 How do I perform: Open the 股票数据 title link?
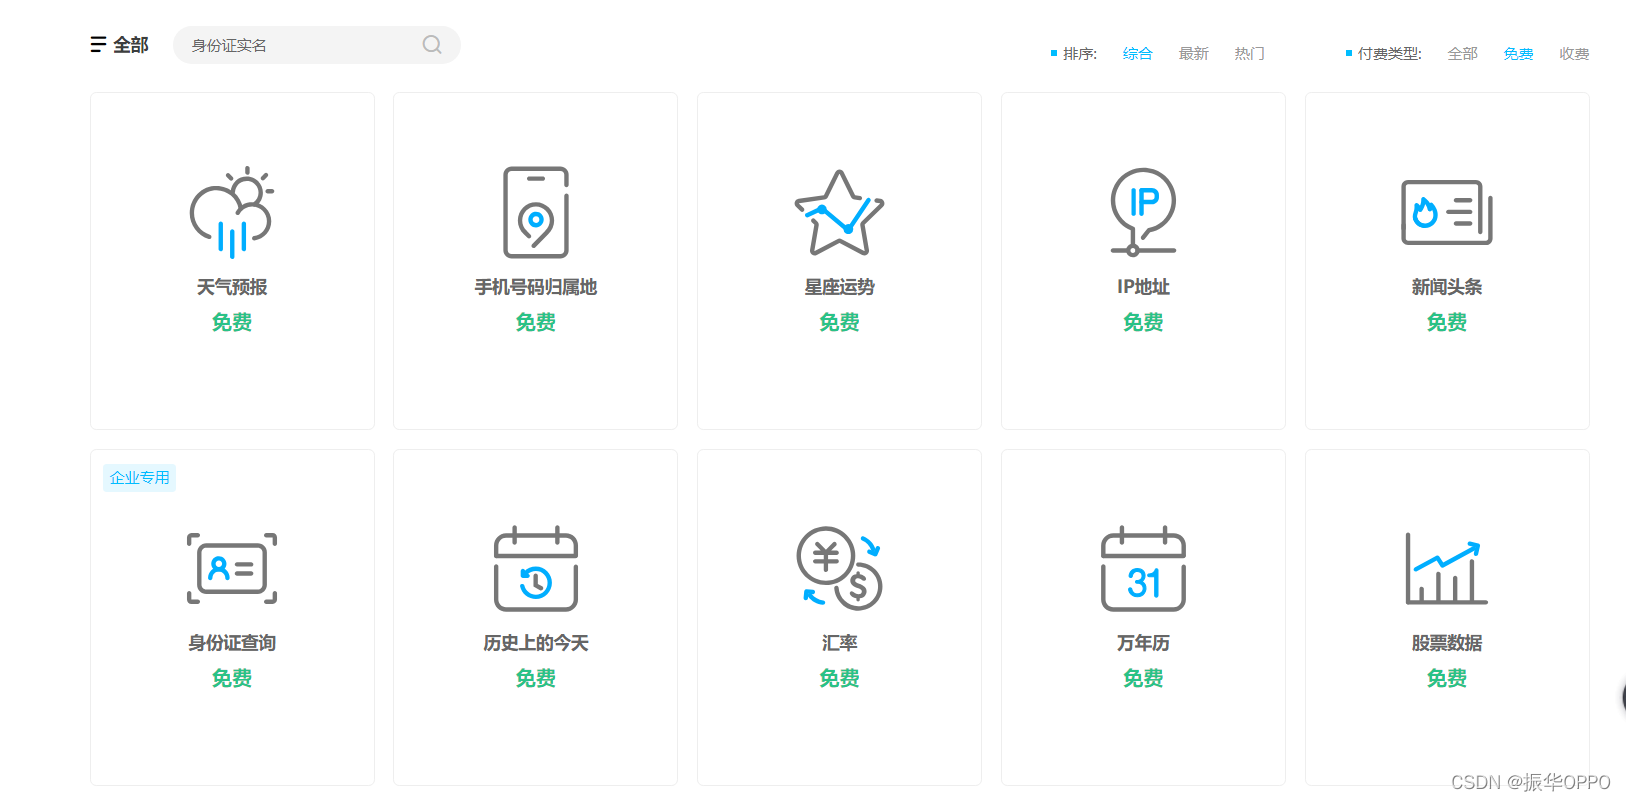tap(1447, 643)
